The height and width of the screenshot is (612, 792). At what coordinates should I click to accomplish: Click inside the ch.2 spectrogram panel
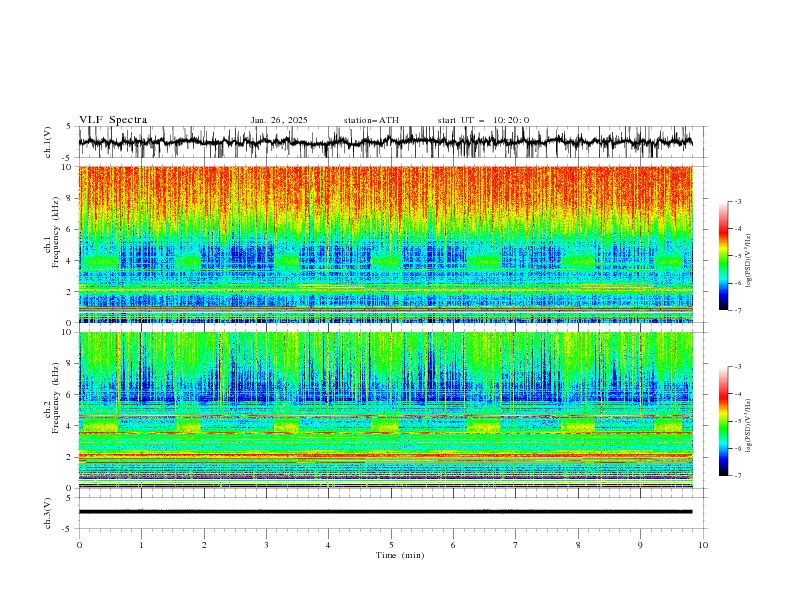click(386, 410)
